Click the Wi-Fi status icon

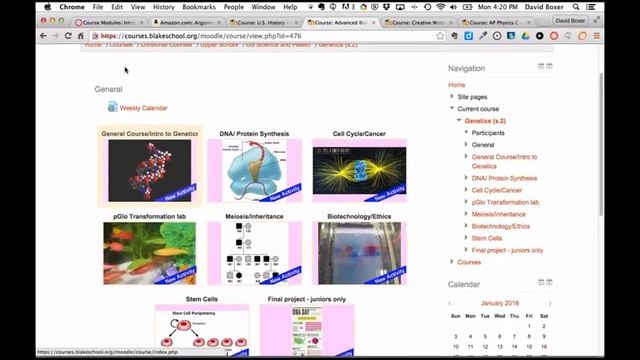coord(440,7)
